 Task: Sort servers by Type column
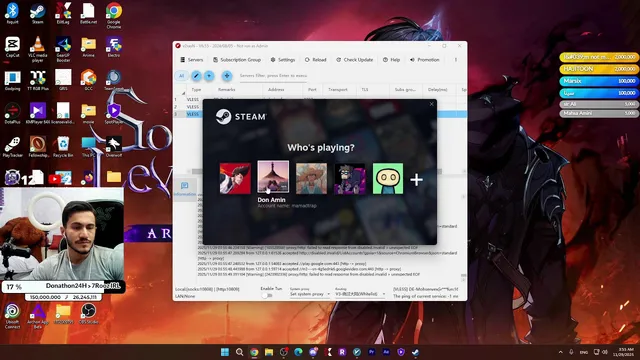pyautogui.click(x=196, y=89)
